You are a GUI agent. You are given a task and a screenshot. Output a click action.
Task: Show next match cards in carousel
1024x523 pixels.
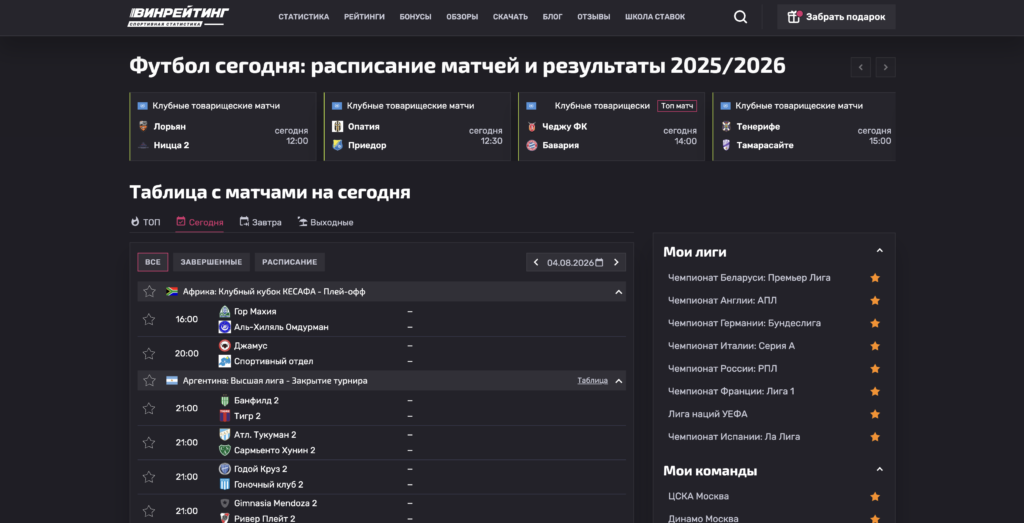(886, 67)
